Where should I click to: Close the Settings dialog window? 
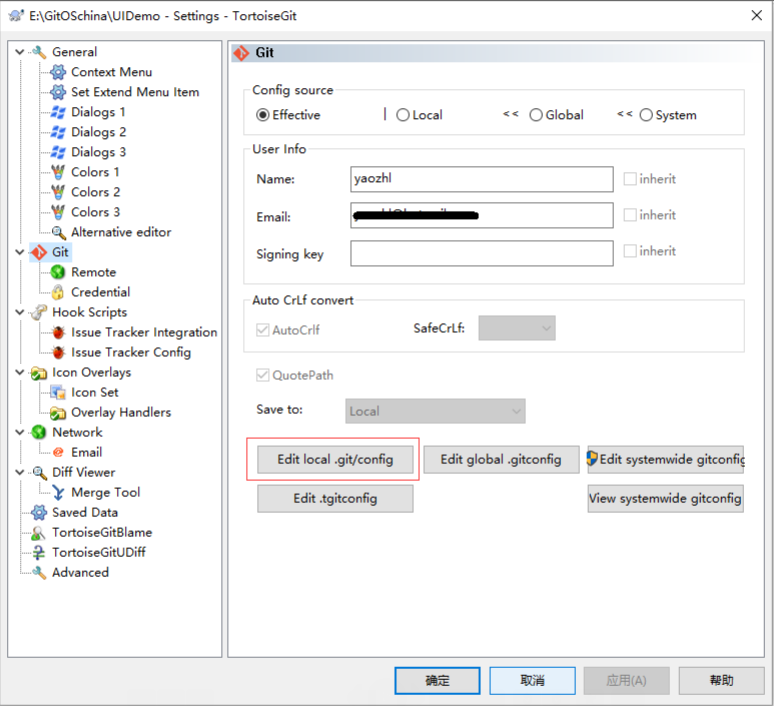point(757,15)
